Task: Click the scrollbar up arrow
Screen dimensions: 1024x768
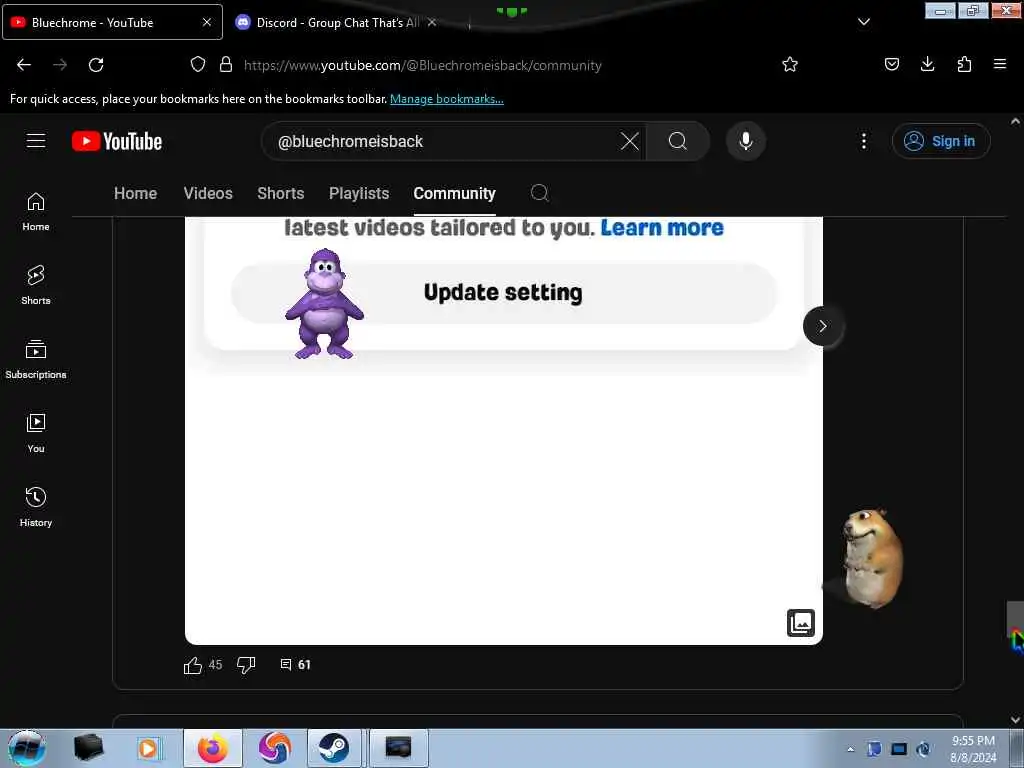Action: 1016,121
